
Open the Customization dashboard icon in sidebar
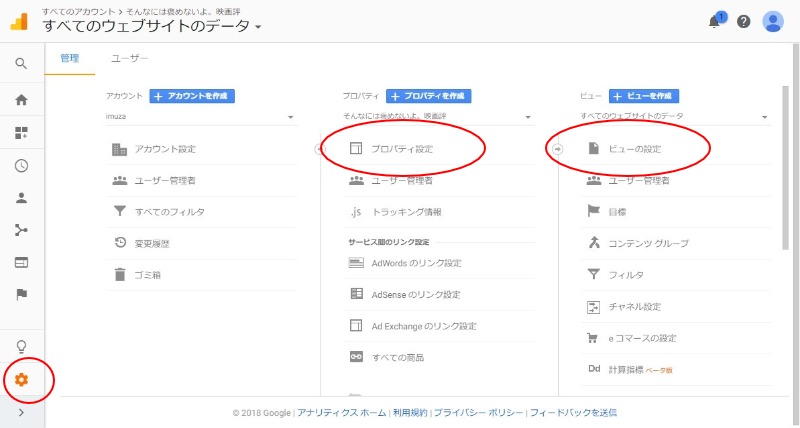click(21, 132)
